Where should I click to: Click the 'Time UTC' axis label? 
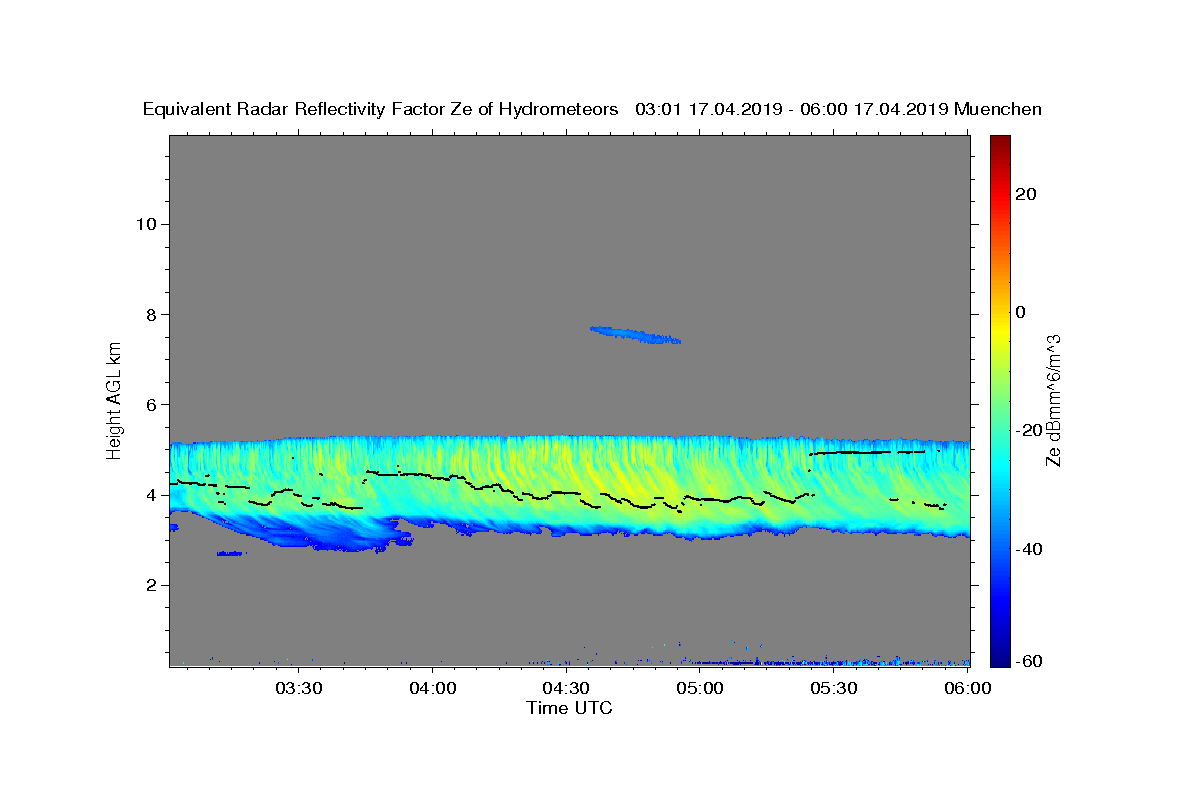[x=569, y=708]
